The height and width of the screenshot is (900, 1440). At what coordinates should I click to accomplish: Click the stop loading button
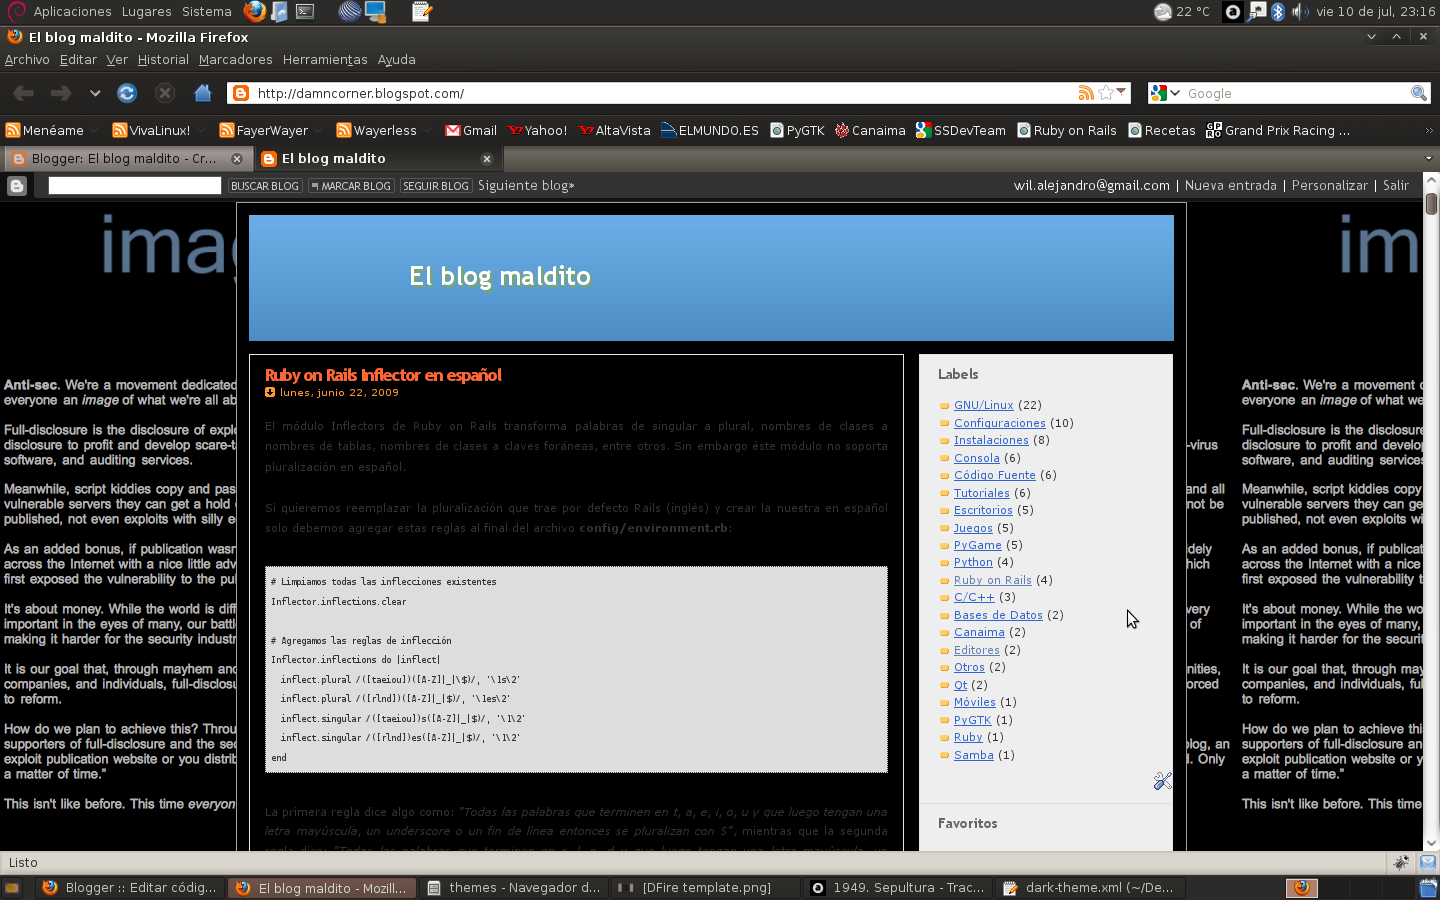click(x=165, y=93)
